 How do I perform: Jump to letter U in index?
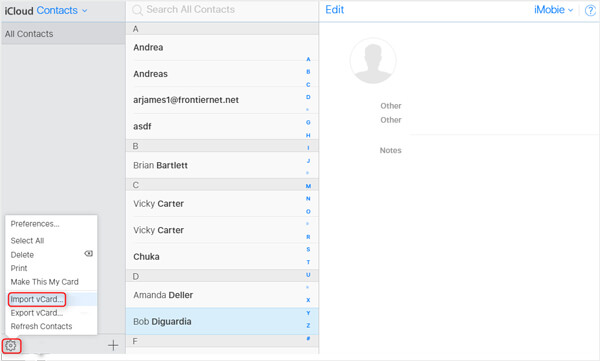308,275
